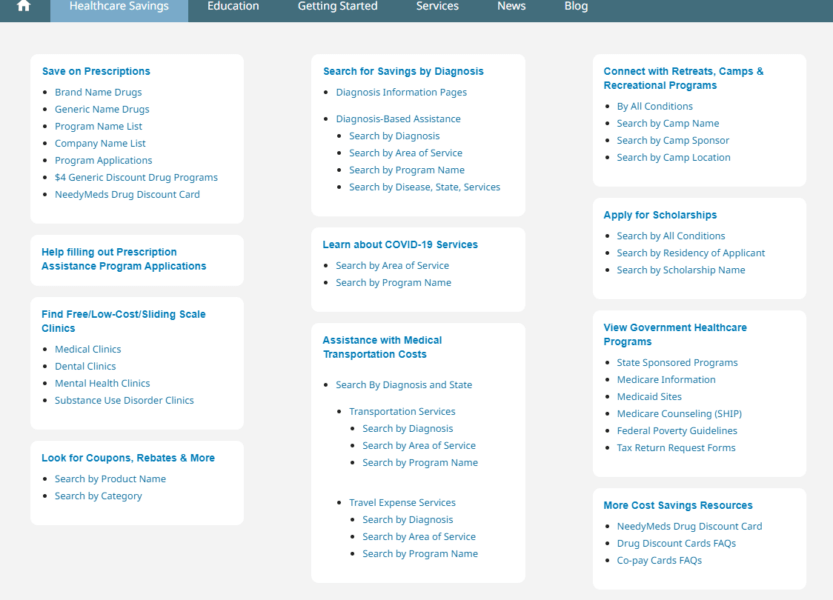This screenshot has width=833, height=600.
Task: Open the Education menu
Action: pyautogui.click(x=233, y=6)
